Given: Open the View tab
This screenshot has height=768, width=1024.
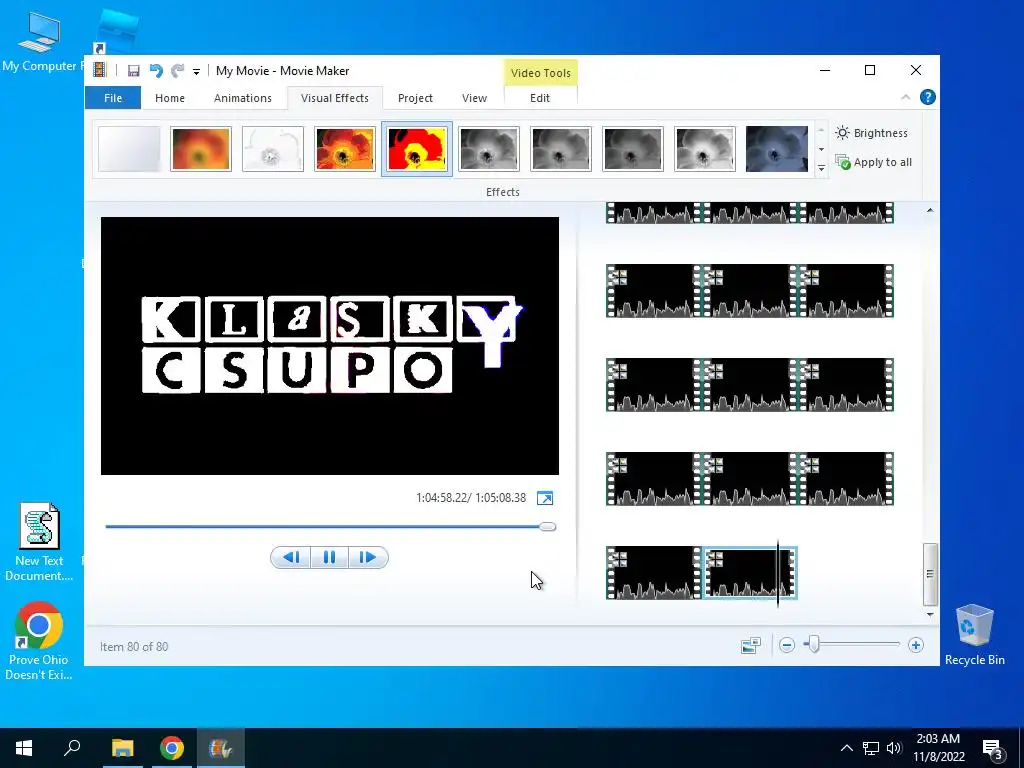Looking at the screenshot, I should coord(474,98).
